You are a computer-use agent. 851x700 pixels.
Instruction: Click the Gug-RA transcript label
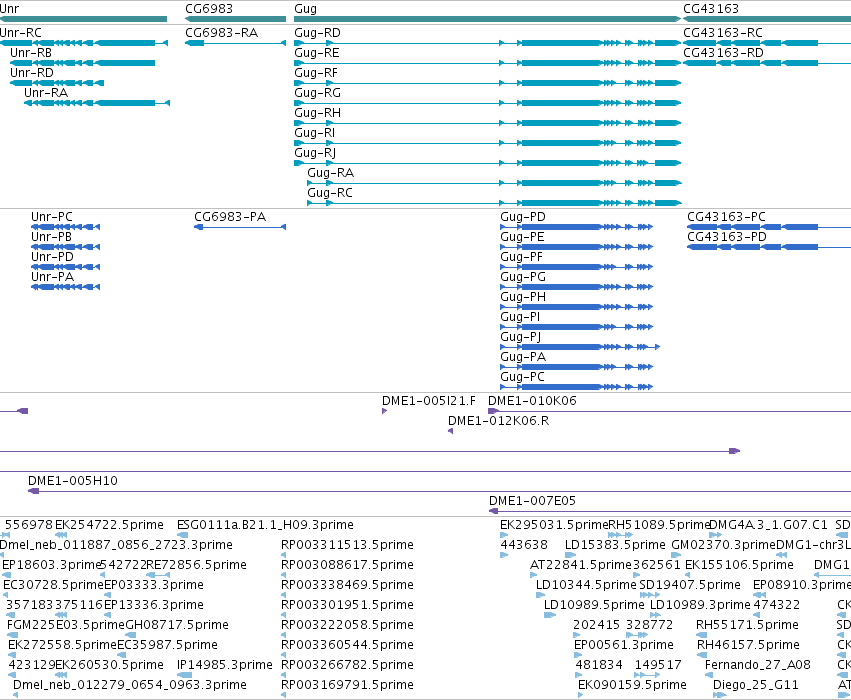(x=331, y=173)
